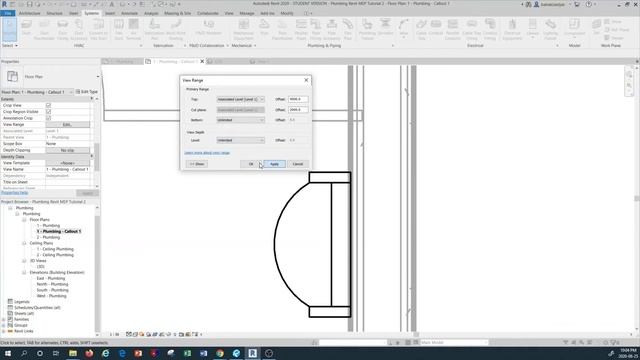Open the Properties help link
Screen dimensions: 640x360
point(14,193)
